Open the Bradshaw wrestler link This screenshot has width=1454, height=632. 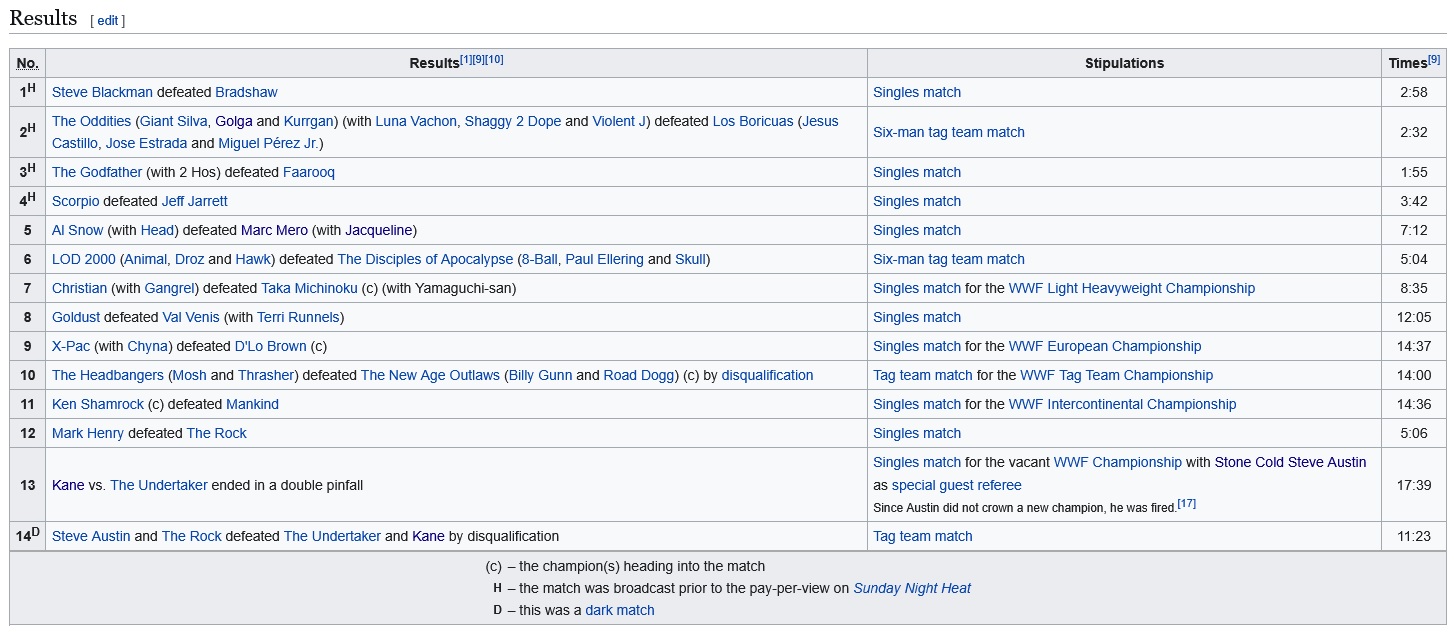(246, 92)
